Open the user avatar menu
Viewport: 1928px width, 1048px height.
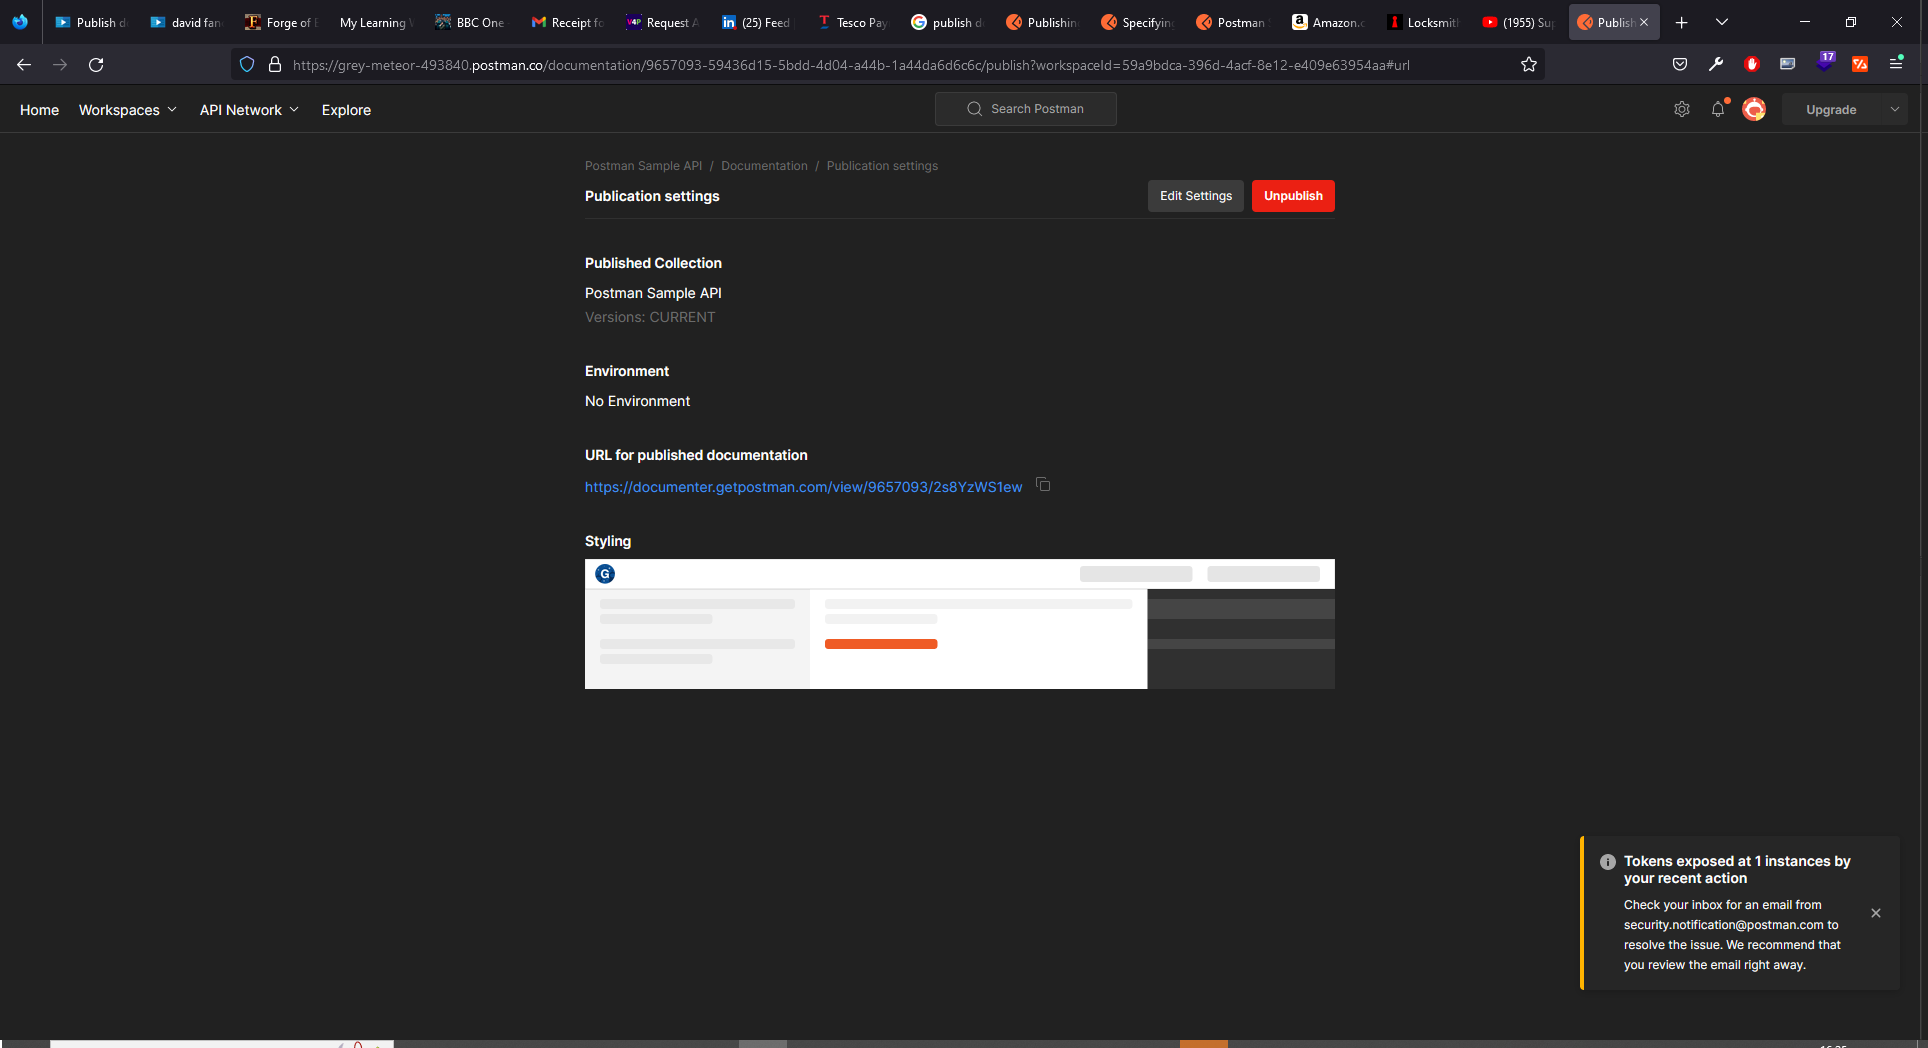(x=1754, y=110)
